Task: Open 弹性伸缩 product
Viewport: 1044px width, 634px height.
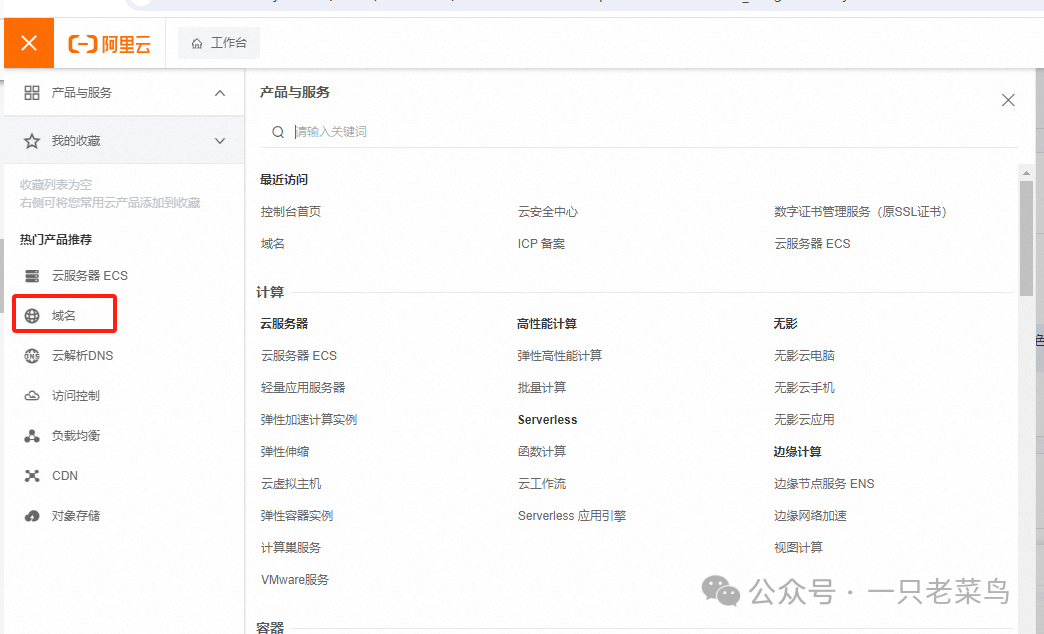Action: click(285, 452)
